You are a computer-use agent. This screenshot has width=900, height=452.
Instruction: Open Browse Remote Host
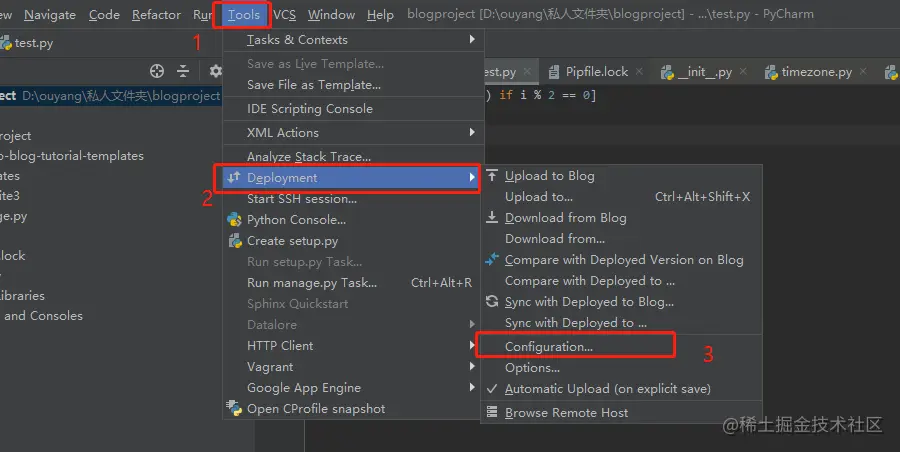coord(622,413)
